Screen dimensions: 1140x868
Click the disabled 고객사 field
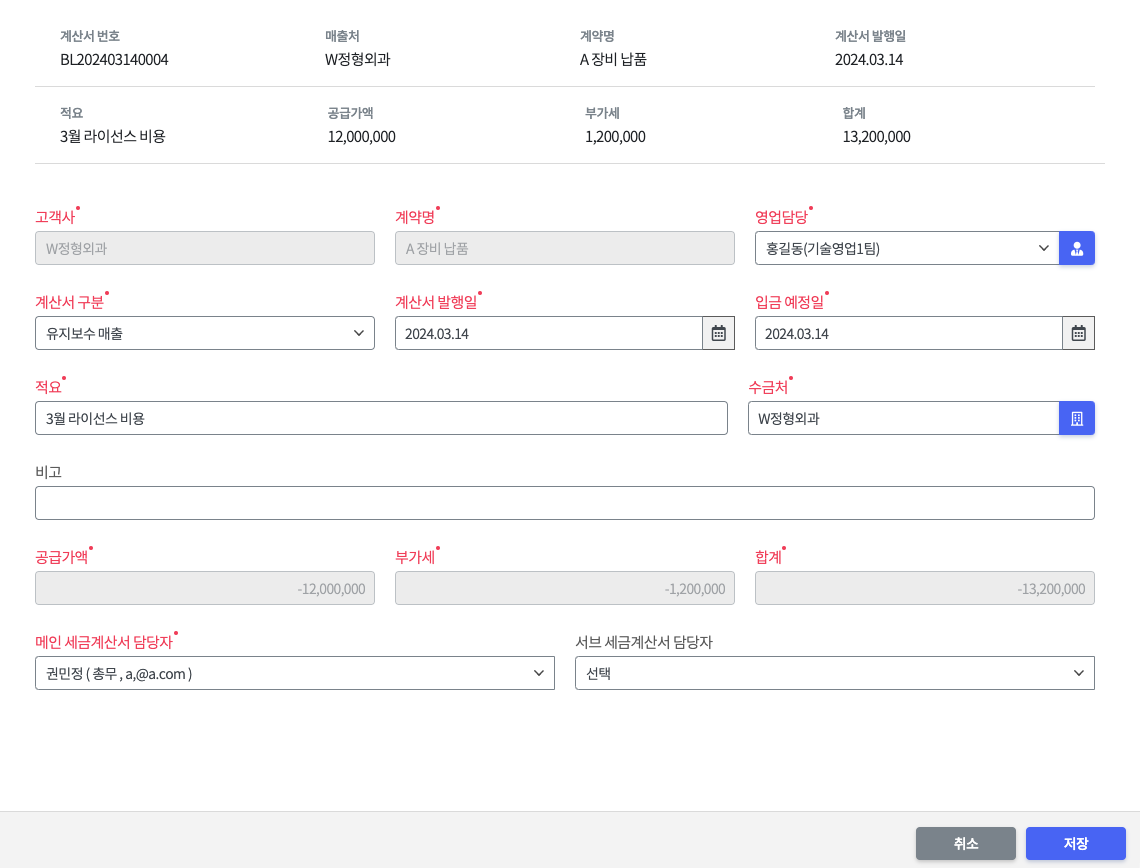[205, 248]
